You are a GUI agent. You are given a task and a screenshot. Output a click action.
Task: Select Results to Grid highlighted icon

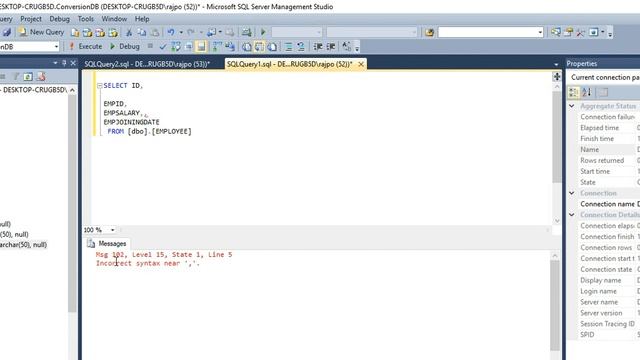click(x=260, y=47)
